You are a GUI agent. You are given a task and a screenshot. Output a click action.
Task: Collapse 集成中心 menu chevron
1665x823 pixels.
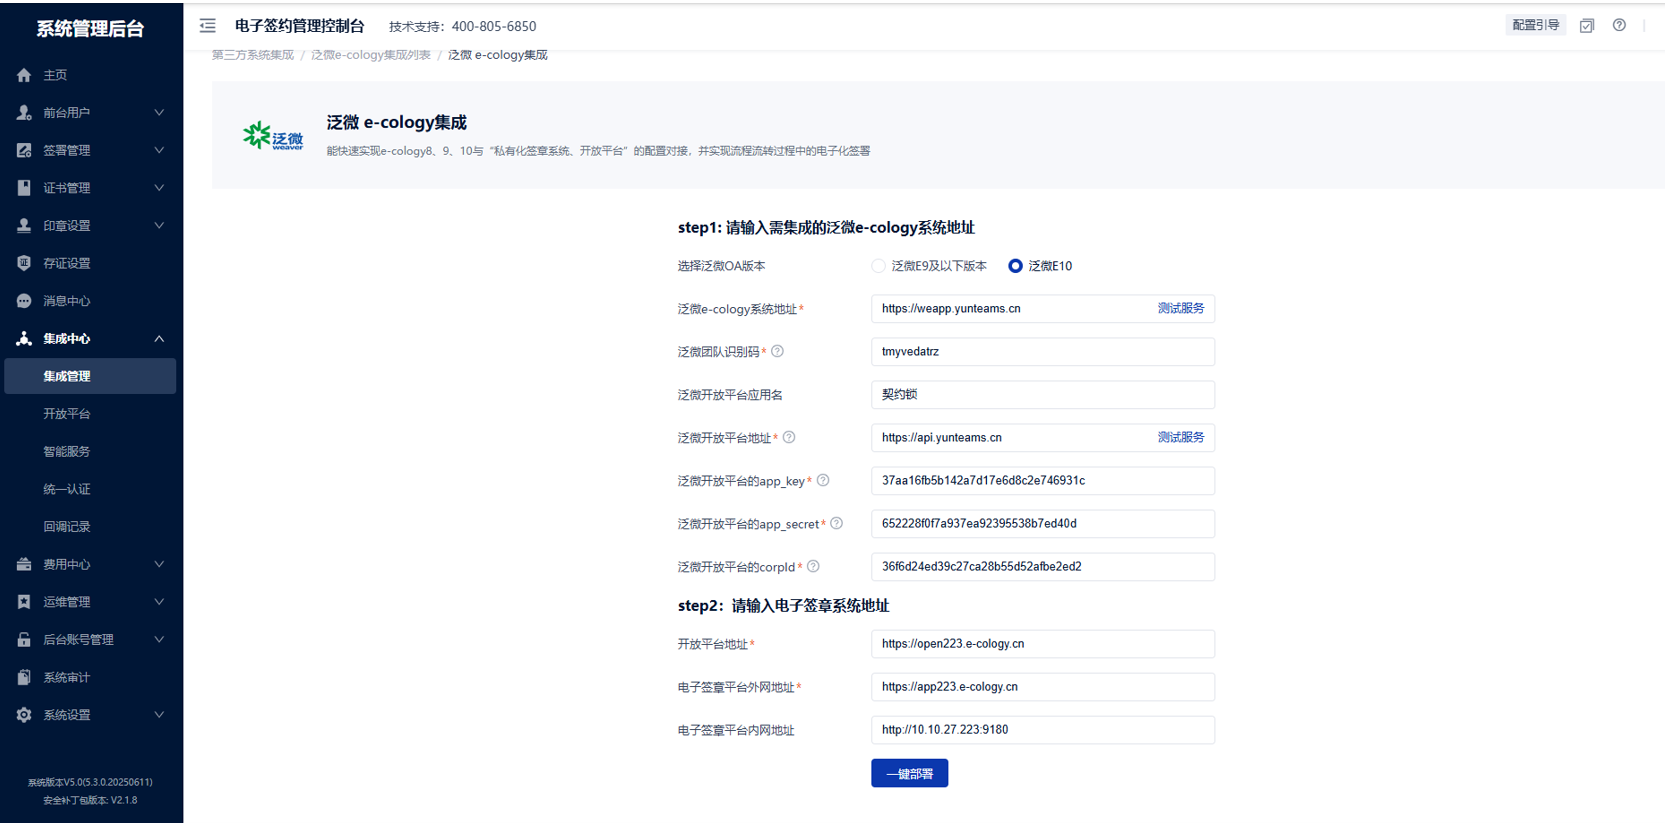(159, 339)
